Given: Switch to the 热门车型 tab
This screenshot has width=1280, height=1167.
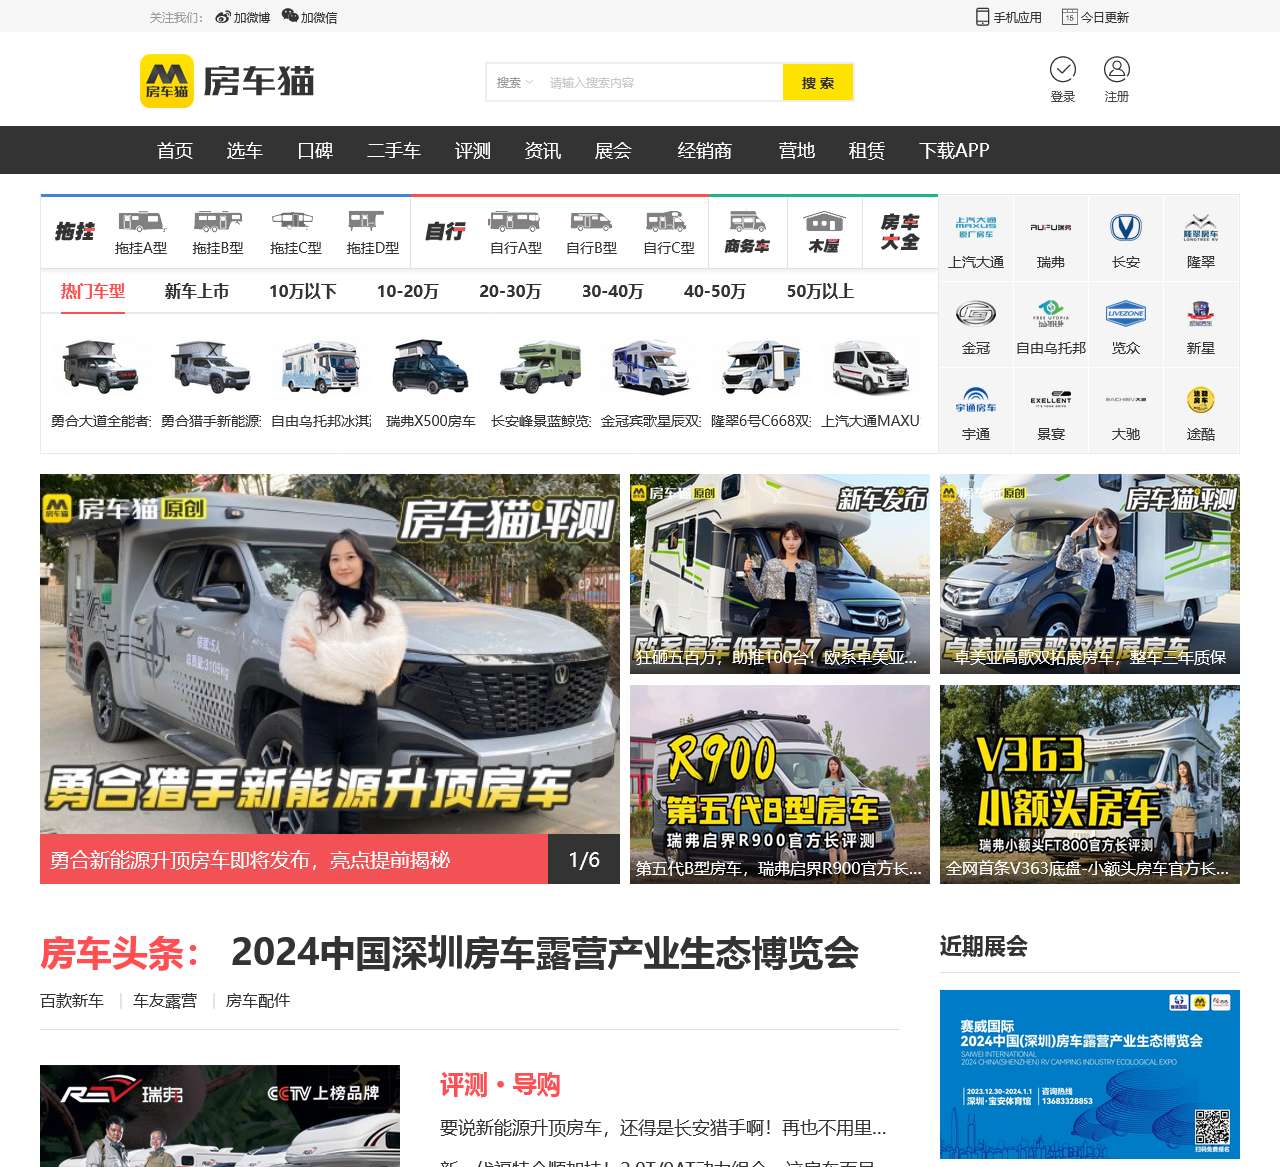Looking at the screenshot, I should 93,291.
